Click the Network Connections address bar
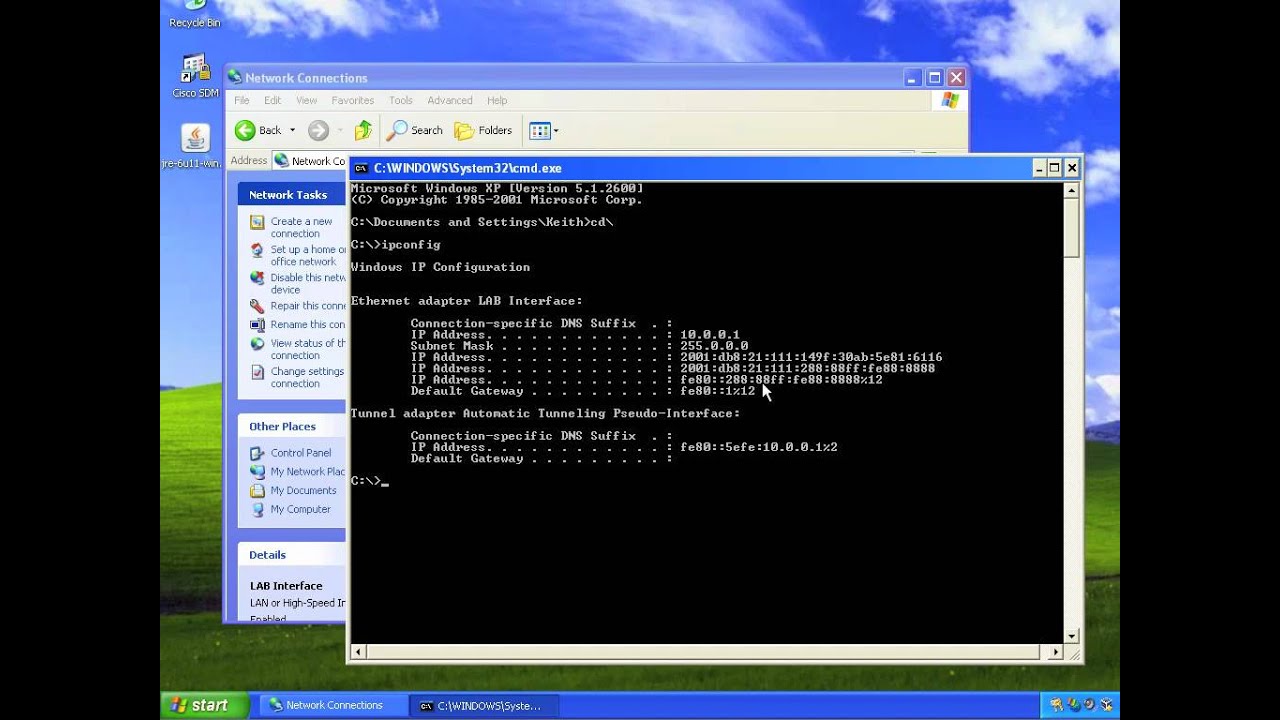The width and height of the screenshot is (1280, 720). point(309,160)
